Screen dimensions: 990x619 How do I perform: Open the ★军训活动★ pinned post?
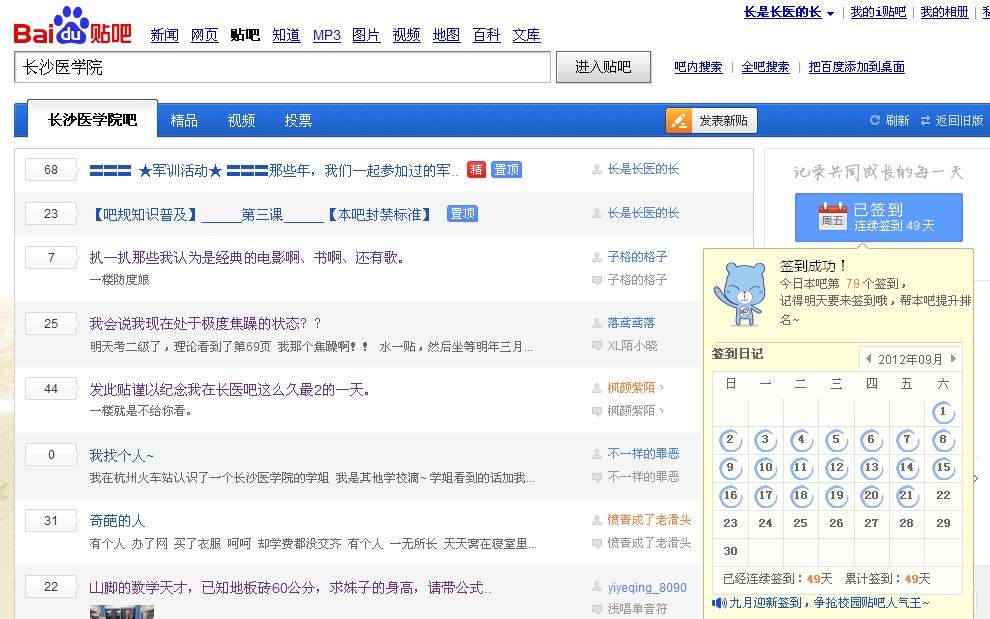(x=274, y=171)
